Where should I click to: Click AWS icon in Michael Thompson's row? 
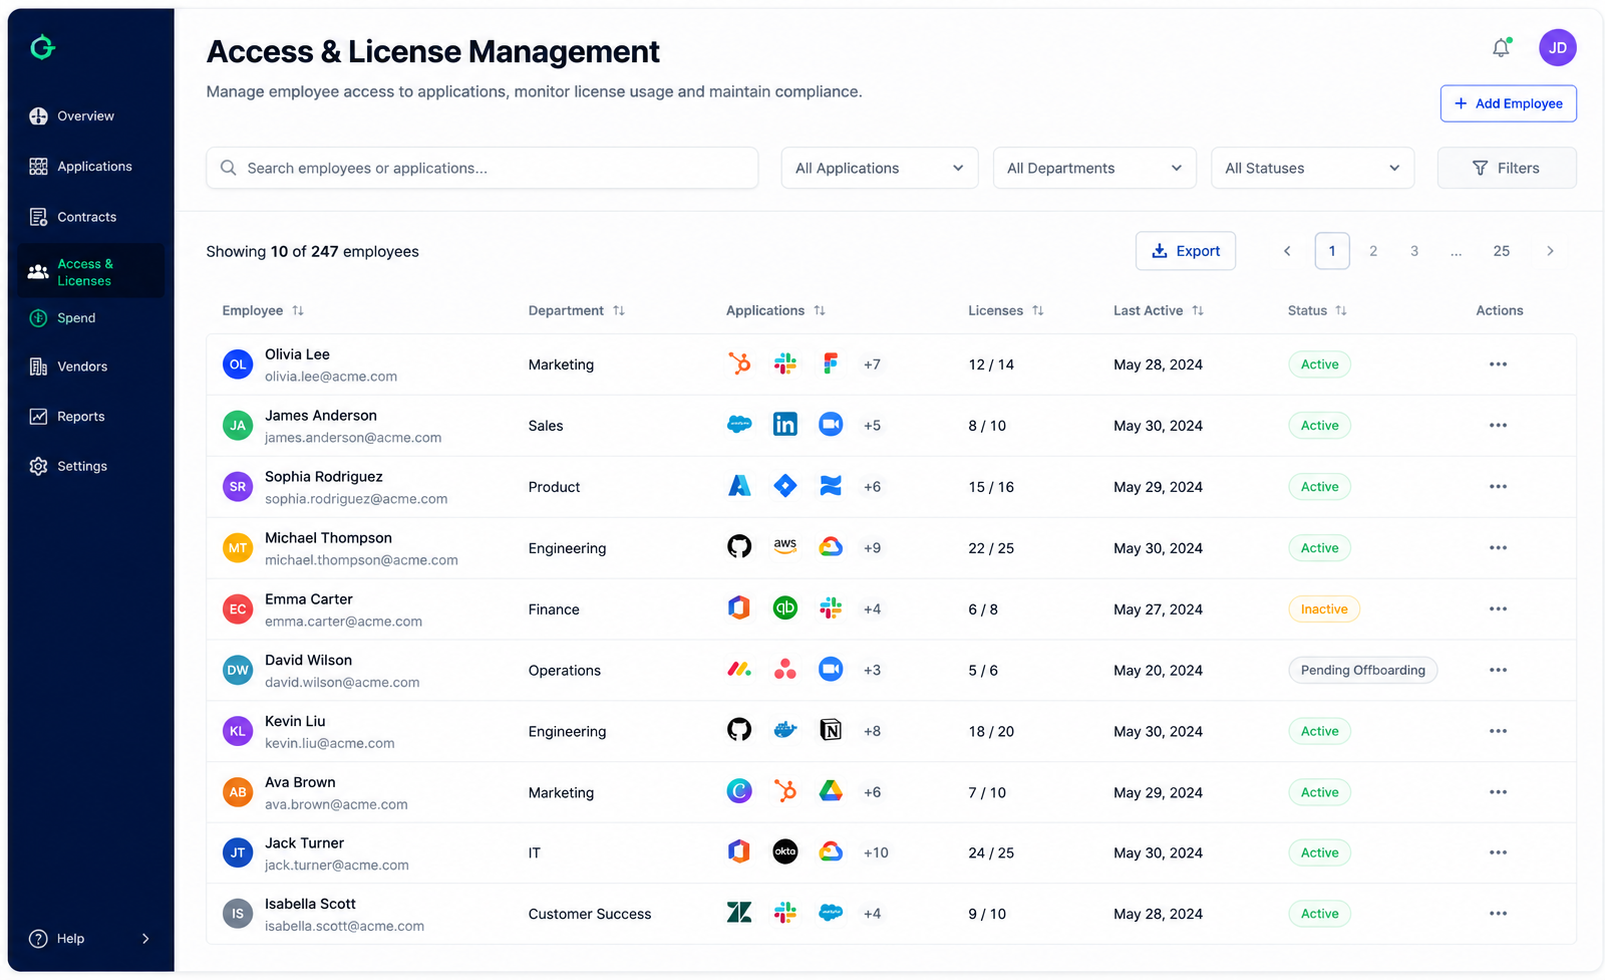(x=785, y=547)
